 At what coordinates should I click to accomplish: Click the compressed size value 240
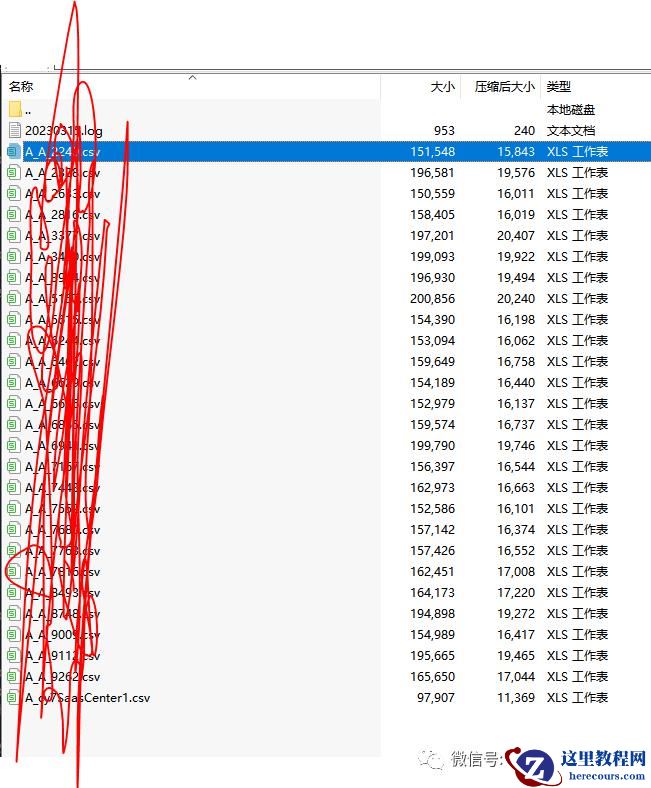pyautogui.click(x=524, y=131)
